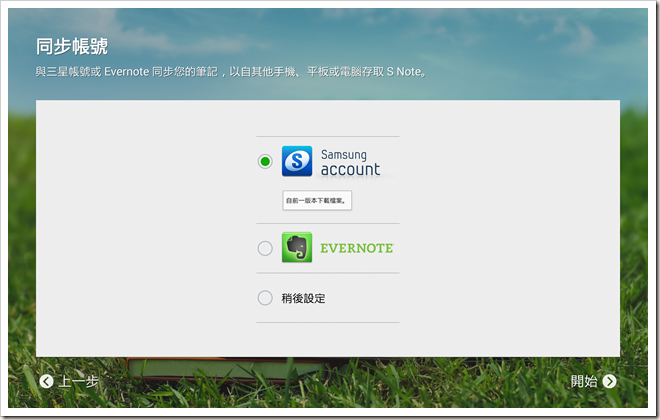
Task: Click the EVERNOTE logo text
Action: (357, 248)
